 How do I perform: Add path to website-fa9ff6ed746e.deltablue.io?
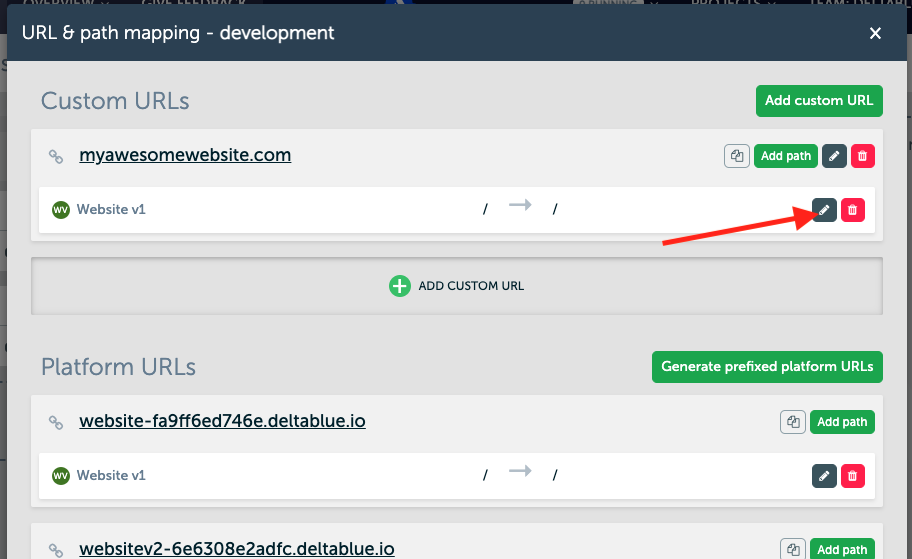(841, 422)
